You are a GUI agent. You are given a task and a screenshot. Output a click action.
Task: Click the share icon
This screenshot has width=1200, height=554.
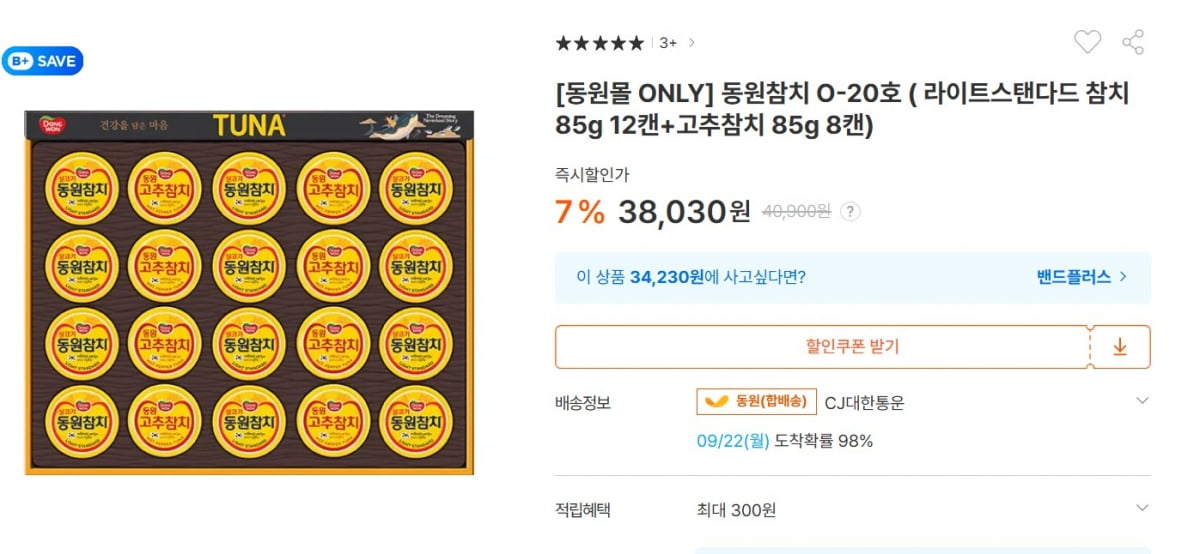point(1133,42)
